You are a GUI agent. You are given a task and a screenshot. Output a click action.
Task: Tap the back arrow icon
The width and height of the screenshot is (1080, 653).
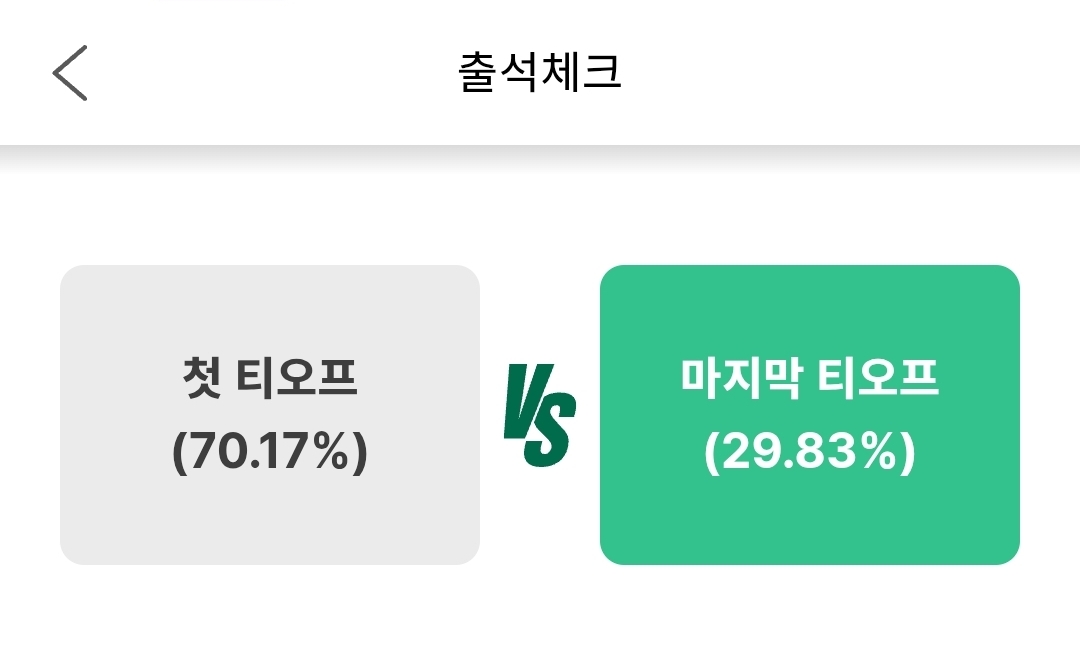tap(70, 73)
